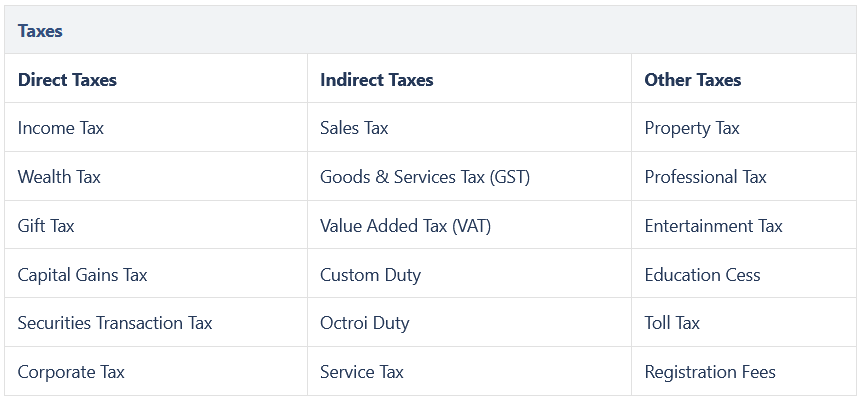Viewport: 863px width, 401px height.
Task: Click the Taxes table title
Action: pyautogui.click(x=41, y=31)
